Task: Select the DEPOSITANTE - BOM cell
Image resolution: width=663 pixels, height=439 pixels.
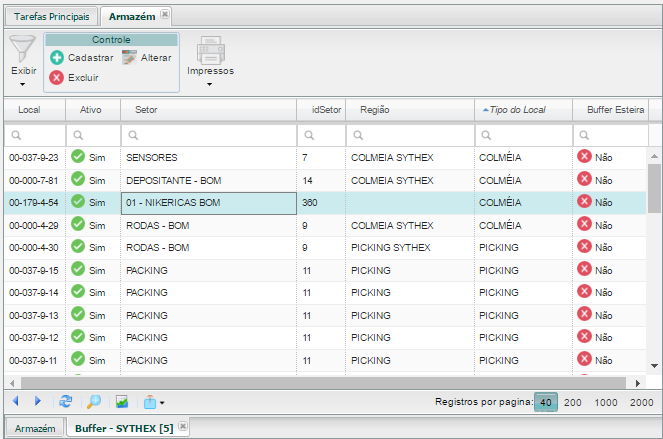Action: pos(209,181)
